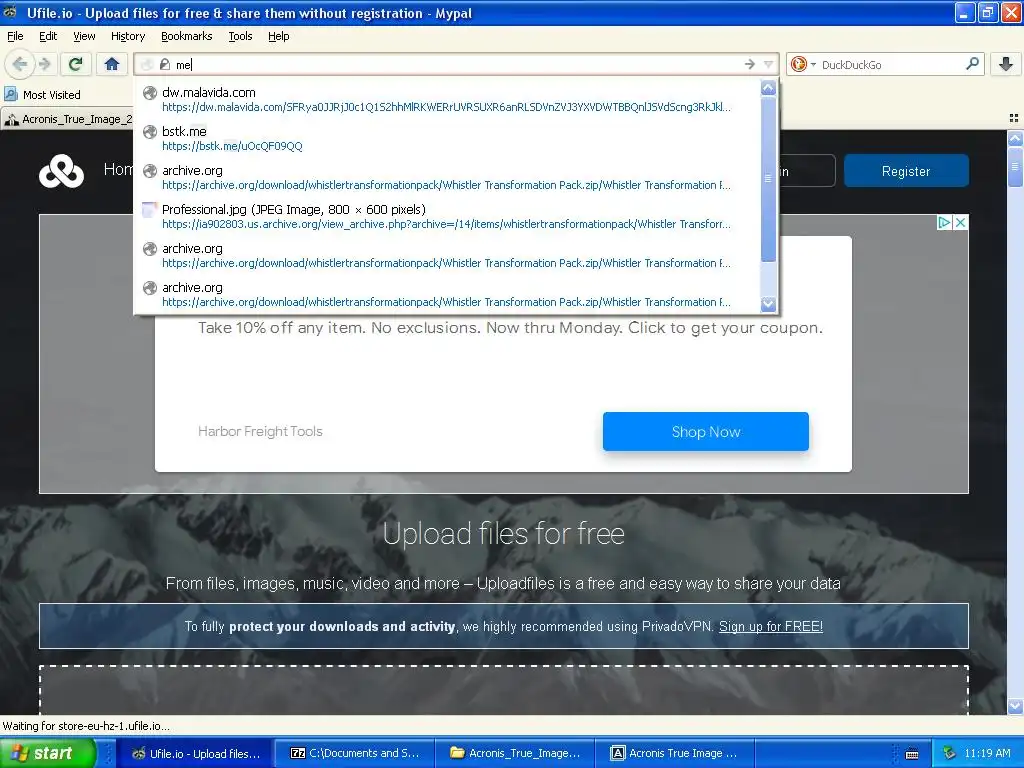The height and width of the screenshot is (768, 1024).
Task: Close the advertisement with X icon
Action: tap(960, 223)
